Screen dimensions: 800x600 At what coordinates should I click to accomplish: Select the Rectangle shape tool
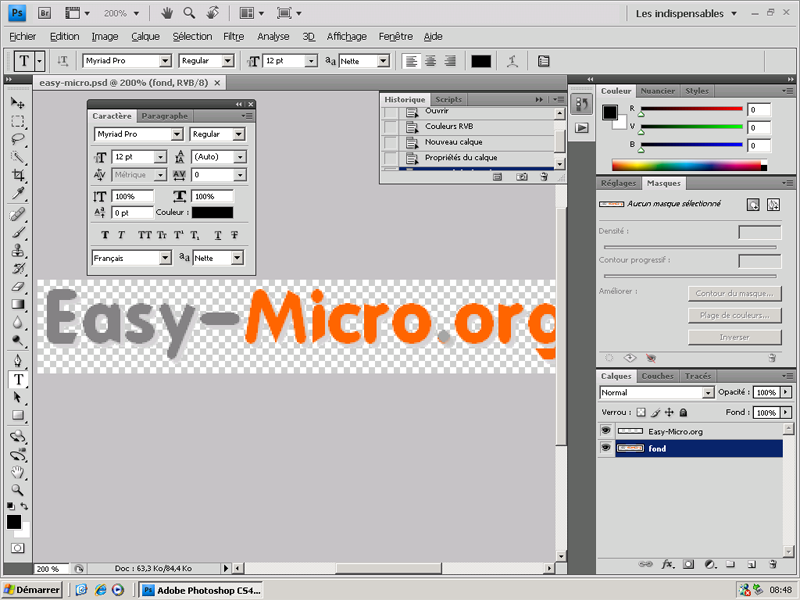18,415
